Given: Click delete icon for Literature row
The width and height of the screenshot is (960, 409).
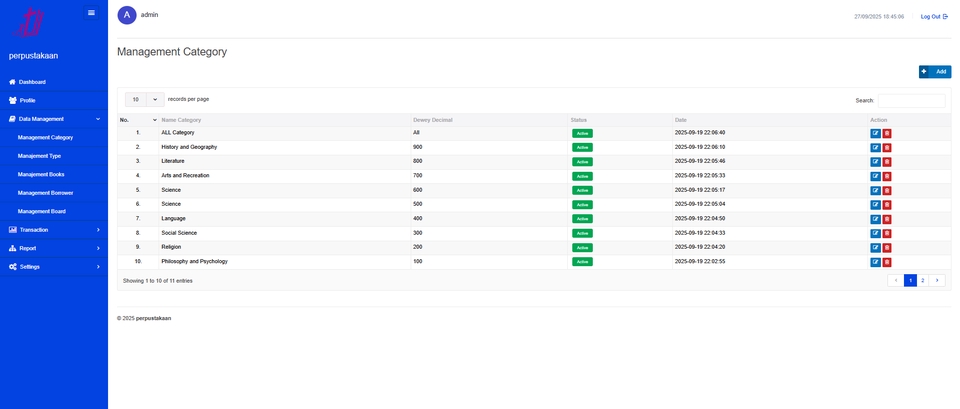Looking at the screenshot, I should point(887,161).
